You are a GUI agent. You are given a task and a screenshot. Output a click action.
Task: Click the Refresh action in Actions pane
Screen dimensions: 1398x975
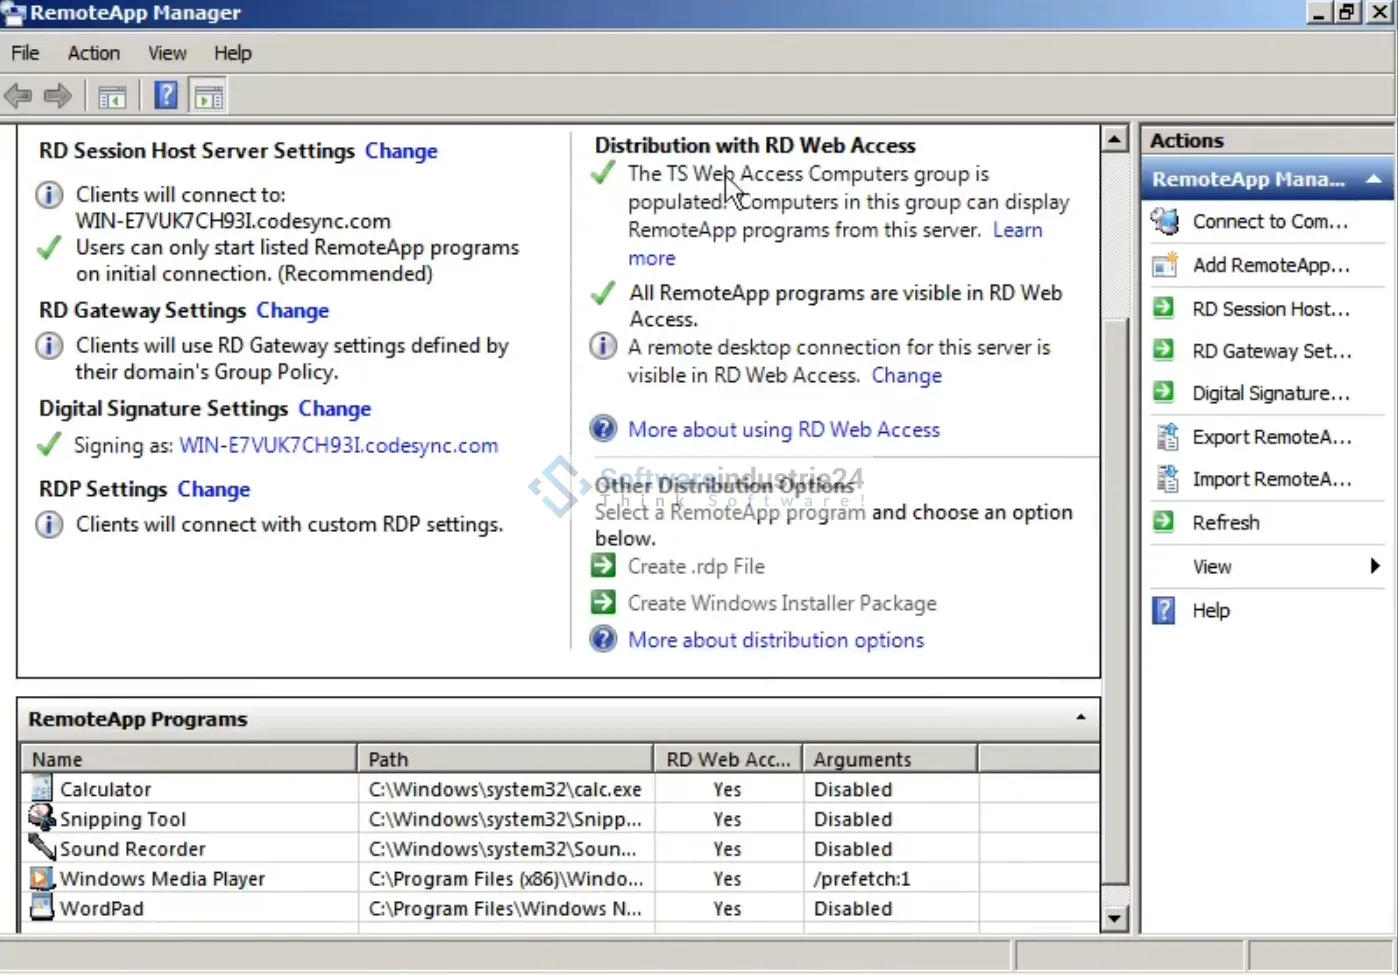[1225, 522]
